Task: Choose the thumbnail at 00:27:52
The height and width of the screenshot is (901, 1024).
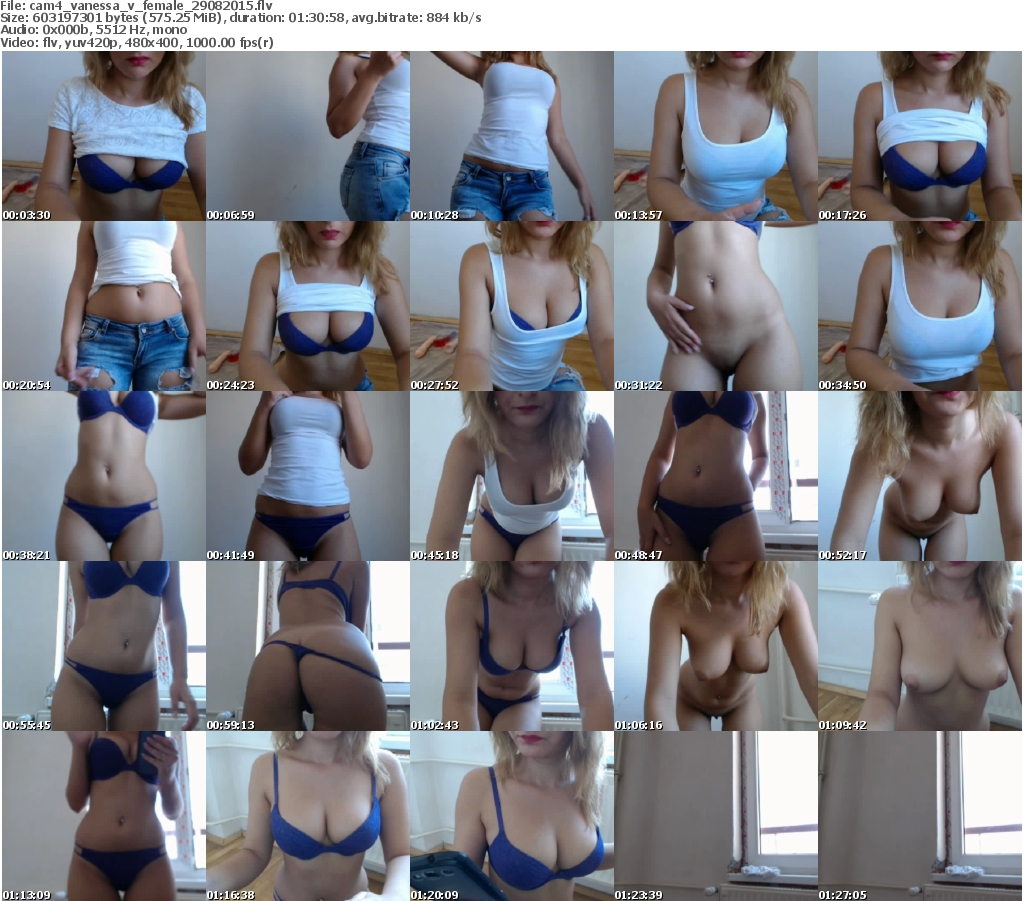Action: (511, 306)
